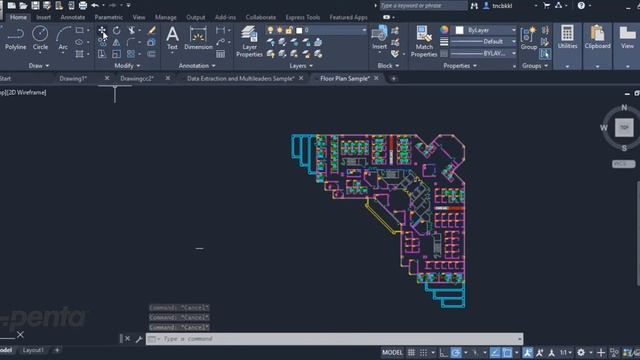640x360 pixels.
Task: Insert a table from Annotation panel
Action: click(220, 54)
